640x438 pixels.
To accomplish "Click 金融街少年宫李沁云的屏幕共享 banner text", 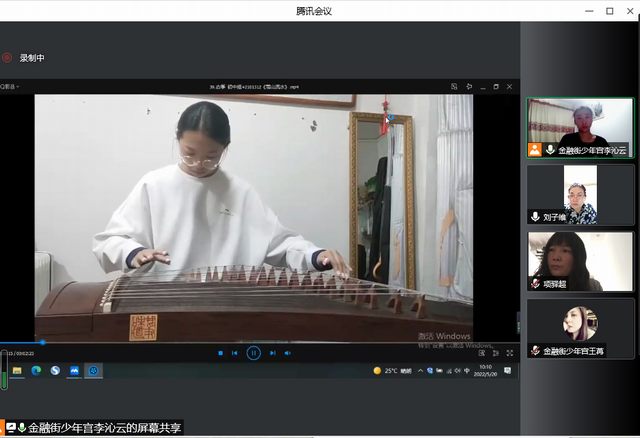I will 104,428.
